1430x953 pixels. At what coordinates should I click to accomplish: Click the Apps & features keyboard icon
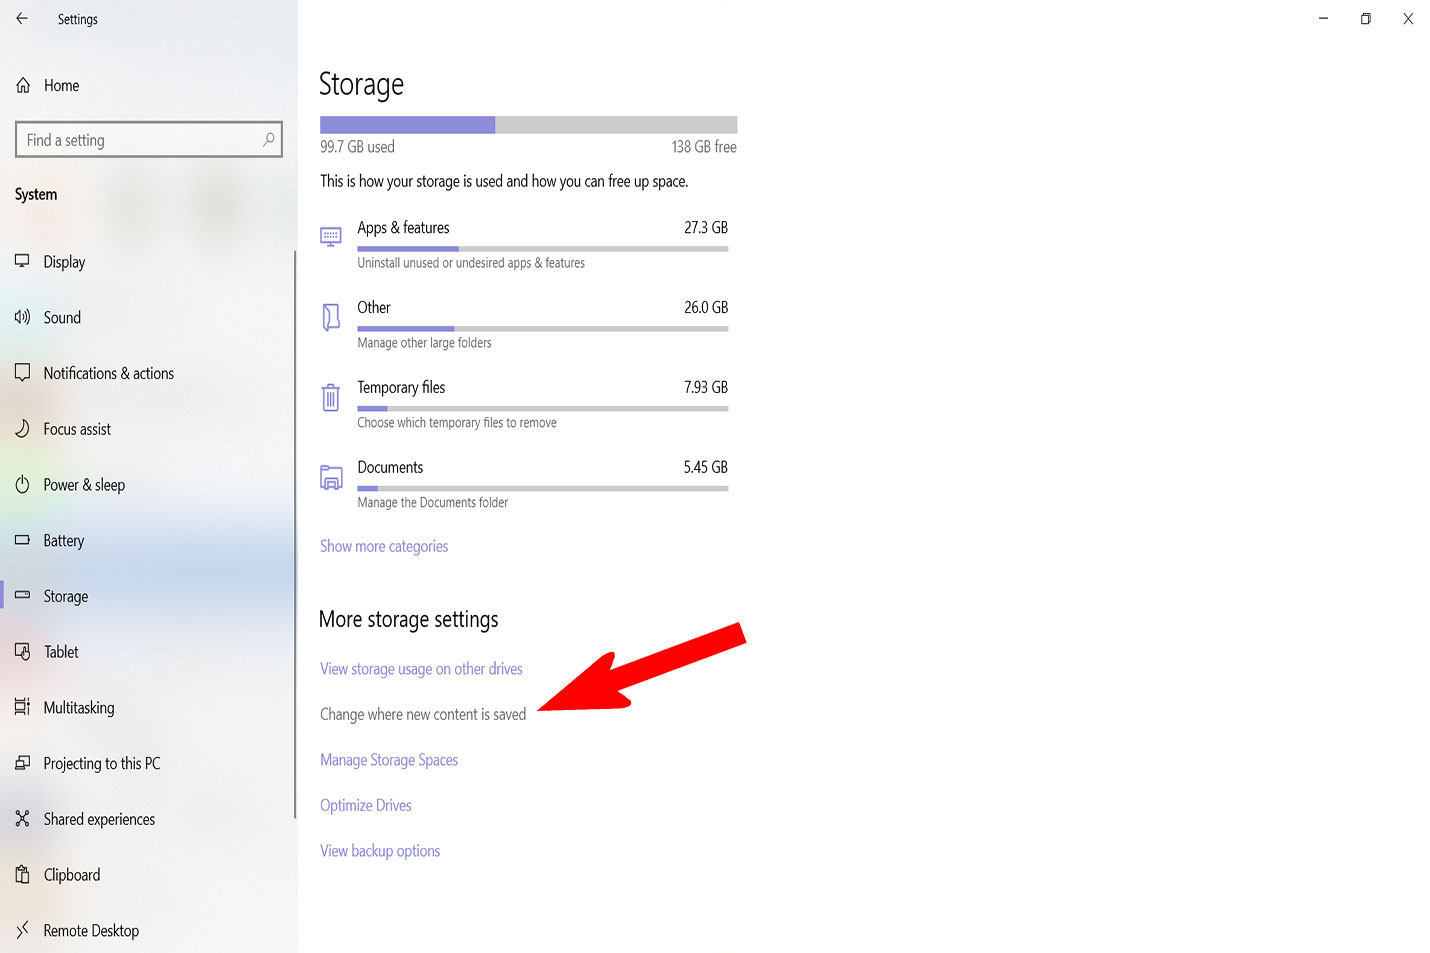pyautogui.click(x=330, y=236)
